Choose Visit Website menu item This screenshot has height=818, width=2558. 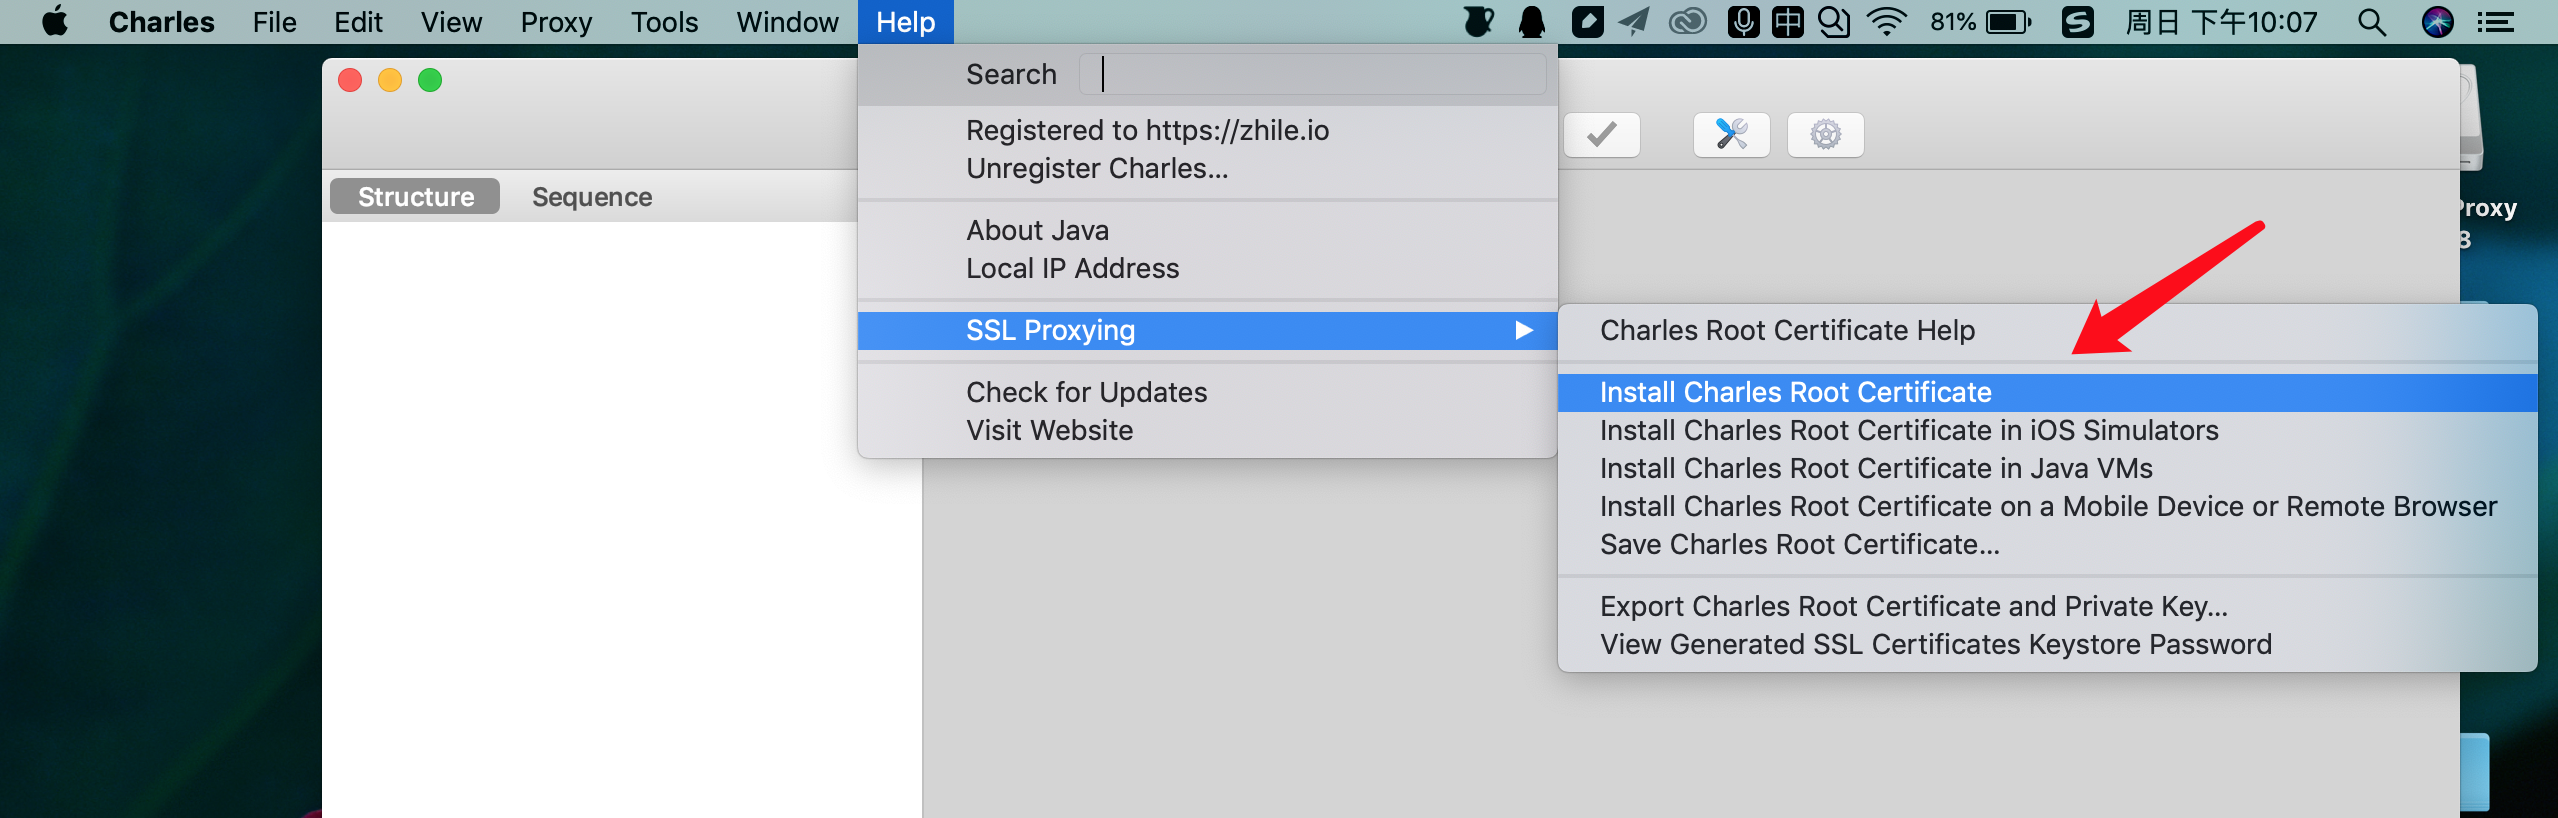[x=1208, y=430]
